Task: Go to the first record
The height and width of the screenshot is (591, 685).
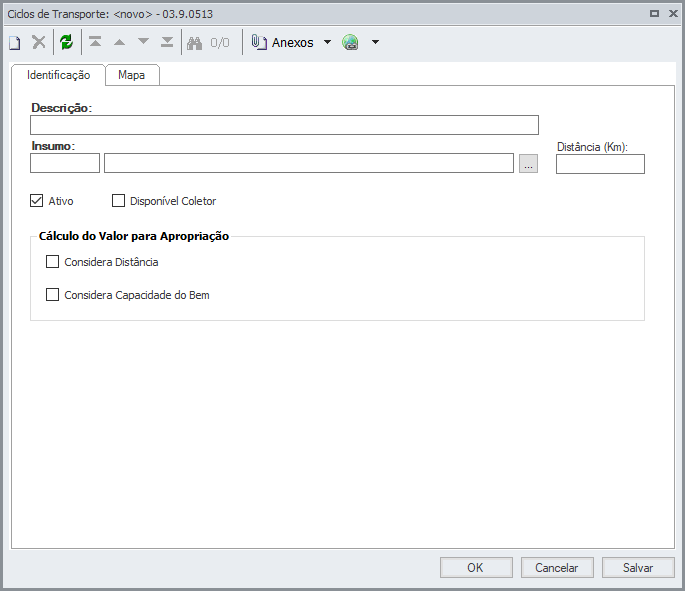Action: tap(95, 42)
